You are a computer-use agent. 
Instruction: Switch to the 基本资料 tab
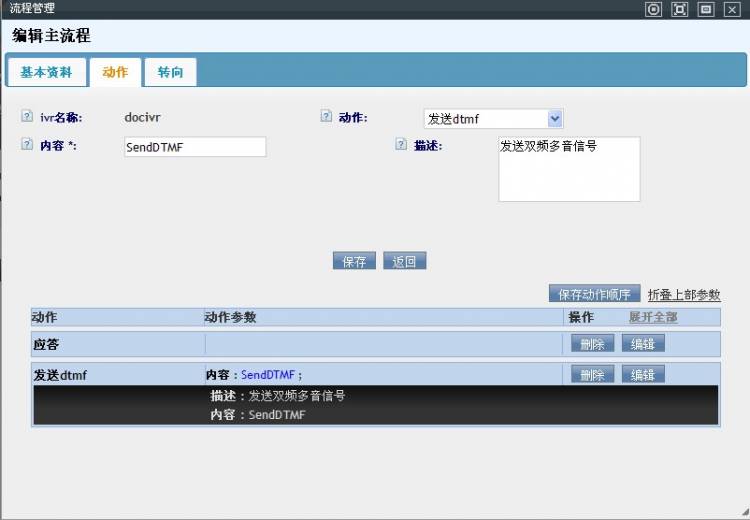coord(46,72)
